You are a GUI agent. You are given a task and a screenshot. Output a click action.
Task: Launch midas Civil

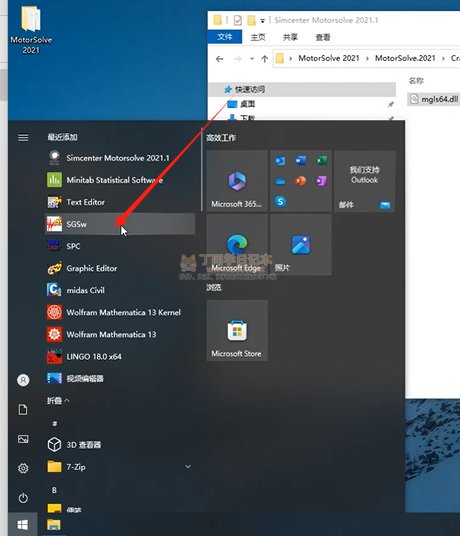coord(120,290)
